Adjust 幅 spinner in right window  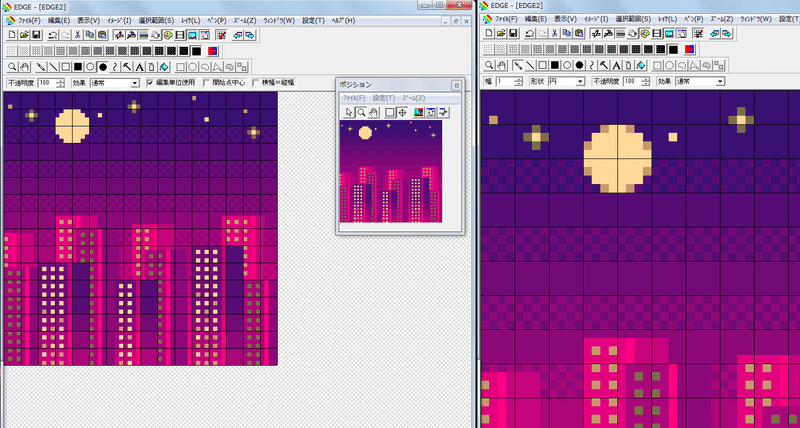click(x=519, y=81)
